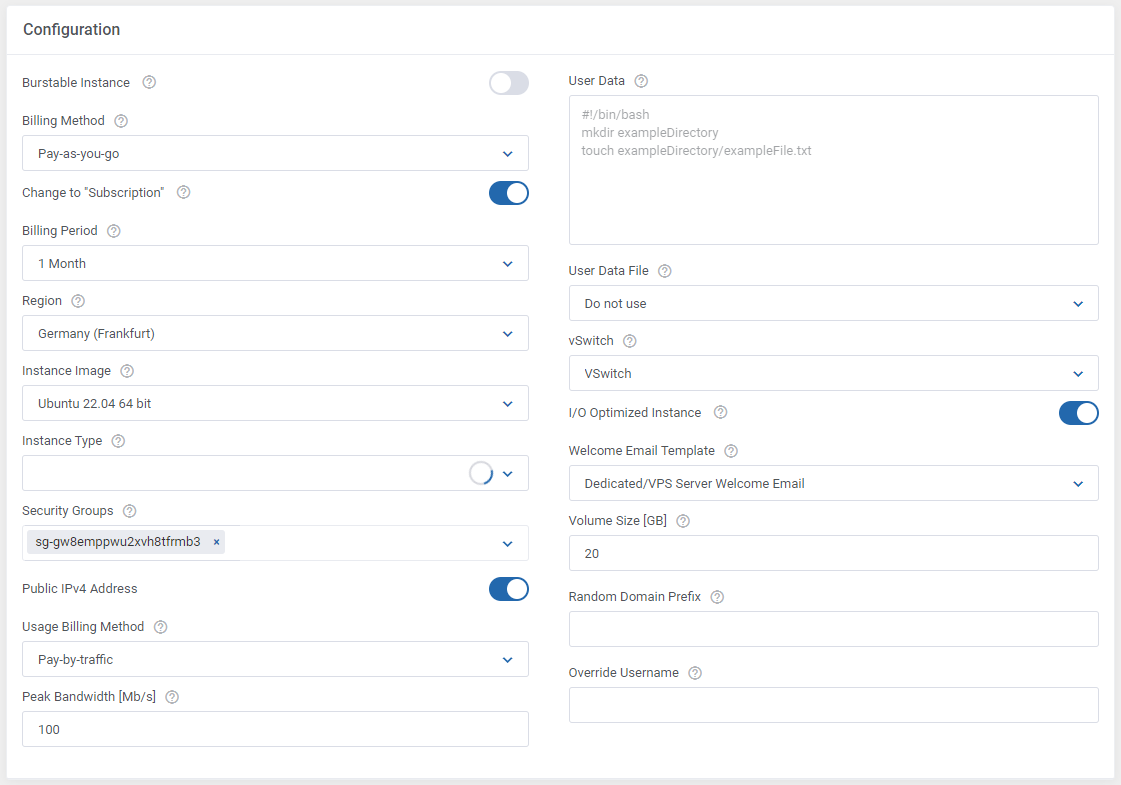This screenshot has height=785, width=1121.
Task: Enable the Burstable Instance toggle
Action: click(508, 83)
